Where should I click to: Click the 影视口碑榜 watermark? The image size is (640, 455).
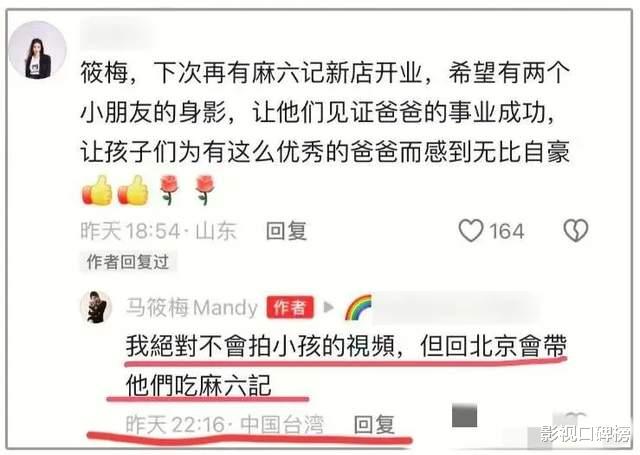(x=585, y=434)
